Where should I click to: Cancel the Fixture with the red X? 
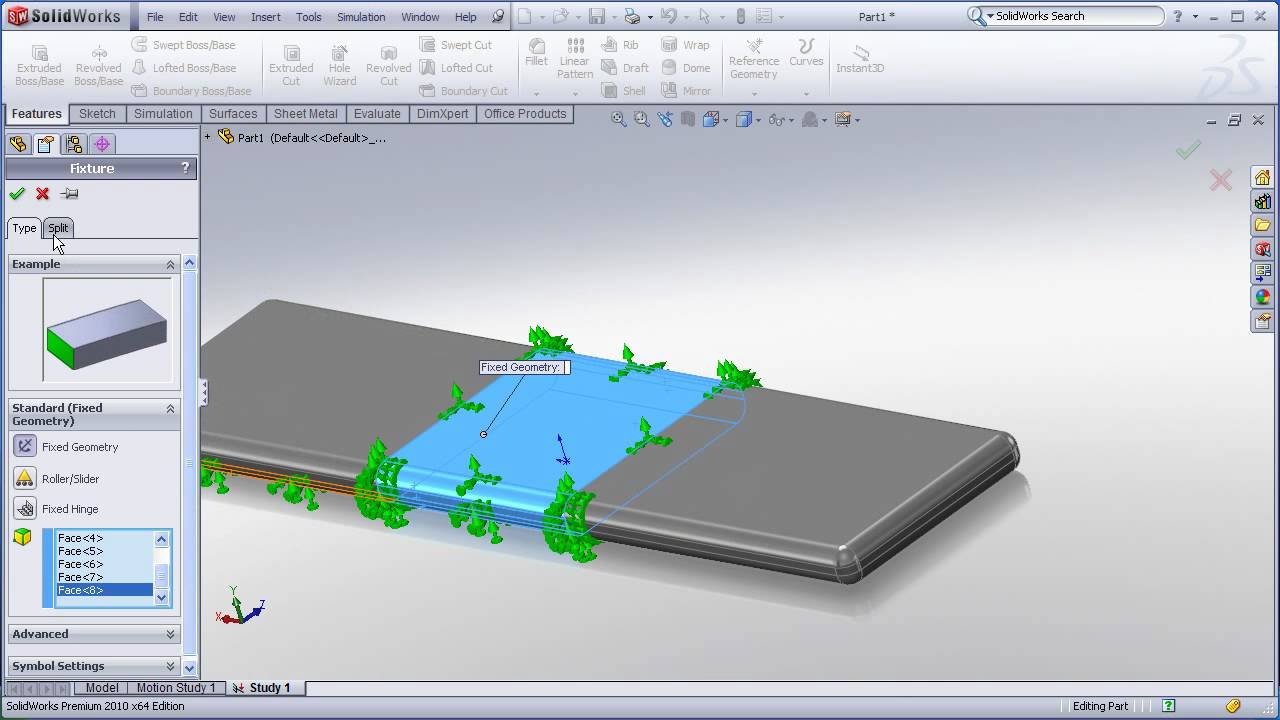(x=42, y=194)
